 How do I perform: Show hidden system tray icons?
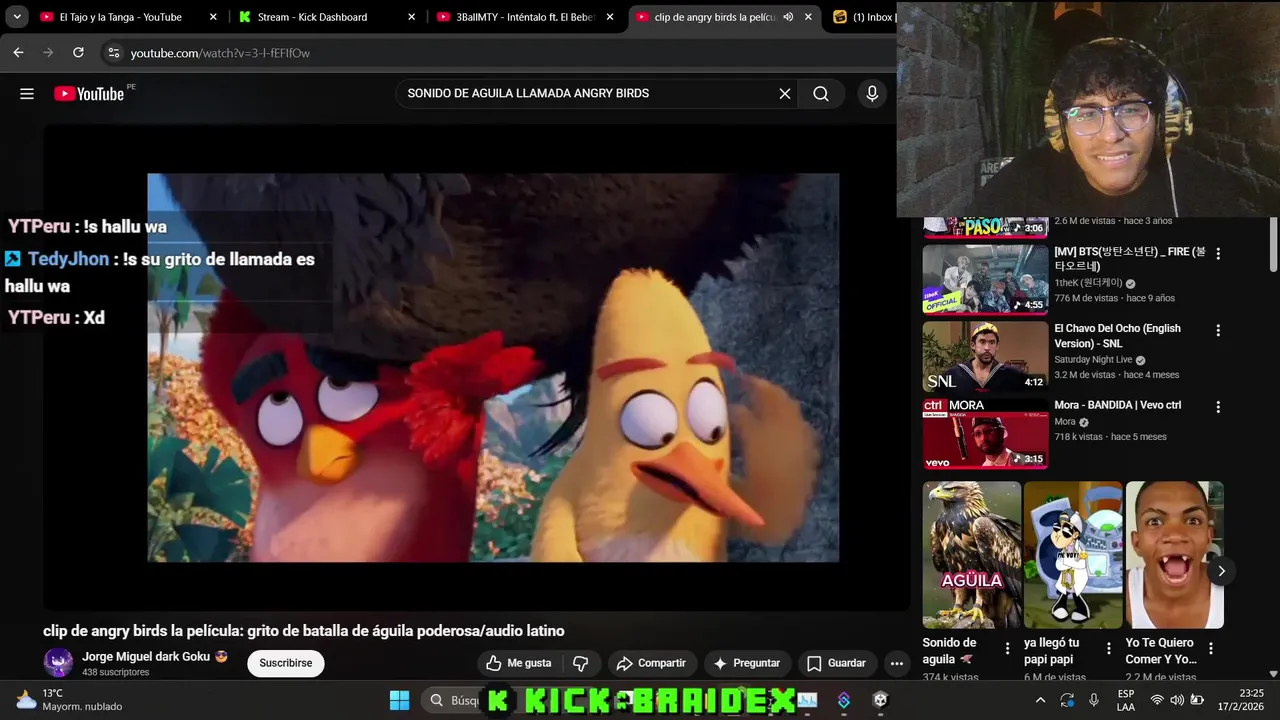pyautogui.click(x=1040, y=700)
